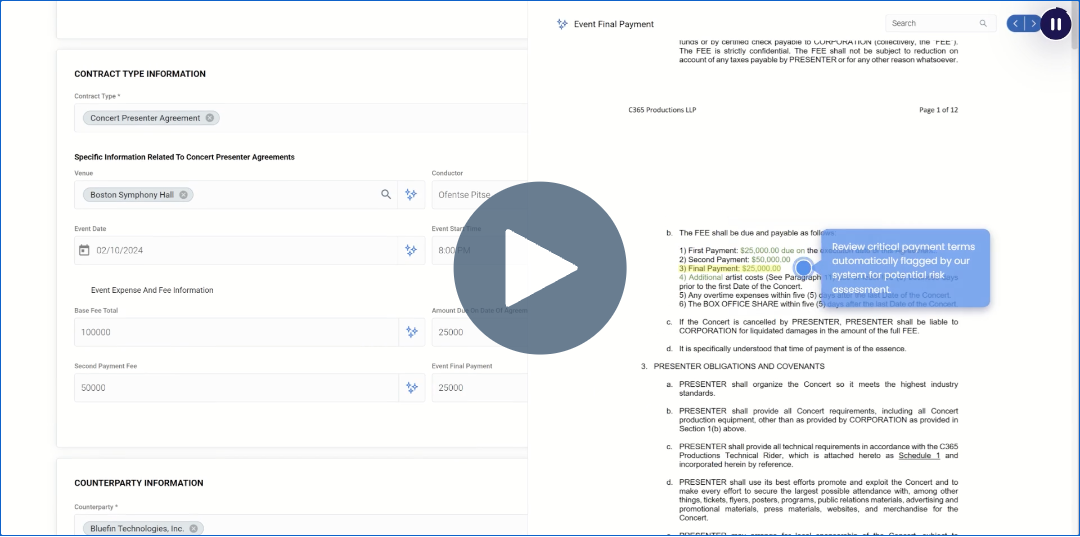Edit the Amount Due On Date field 25000
The width and height of the screenshot is (1080, 537).
point(479,332)
